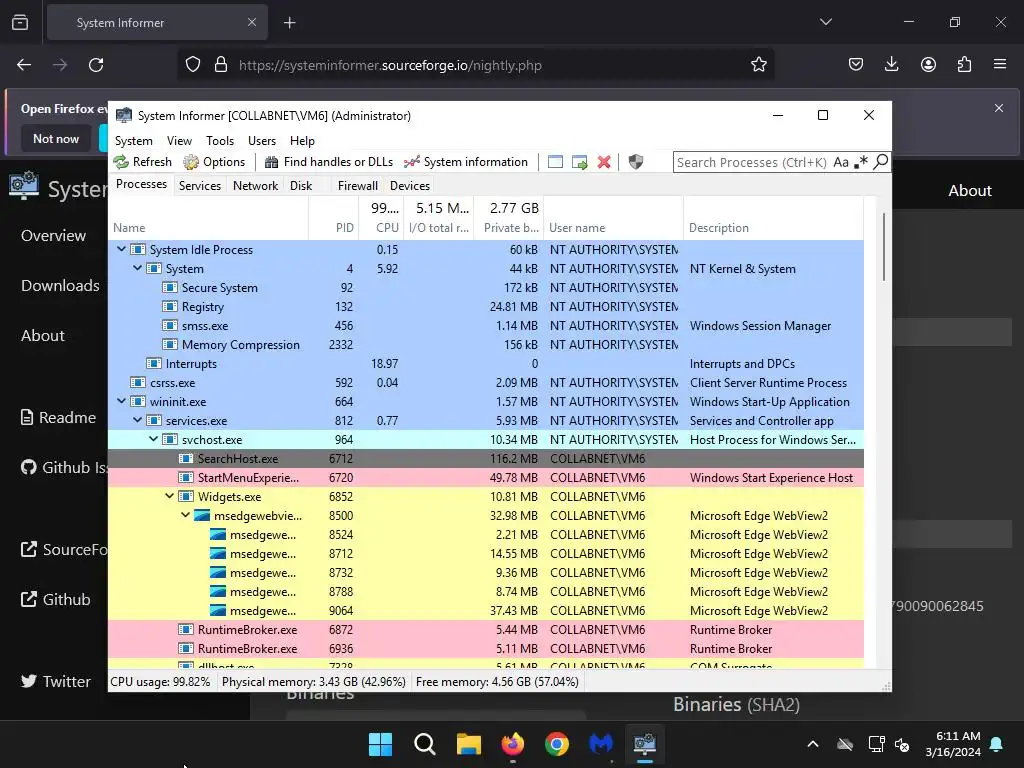
Task: Sort by the Description column header
Action: click(773, 217)
